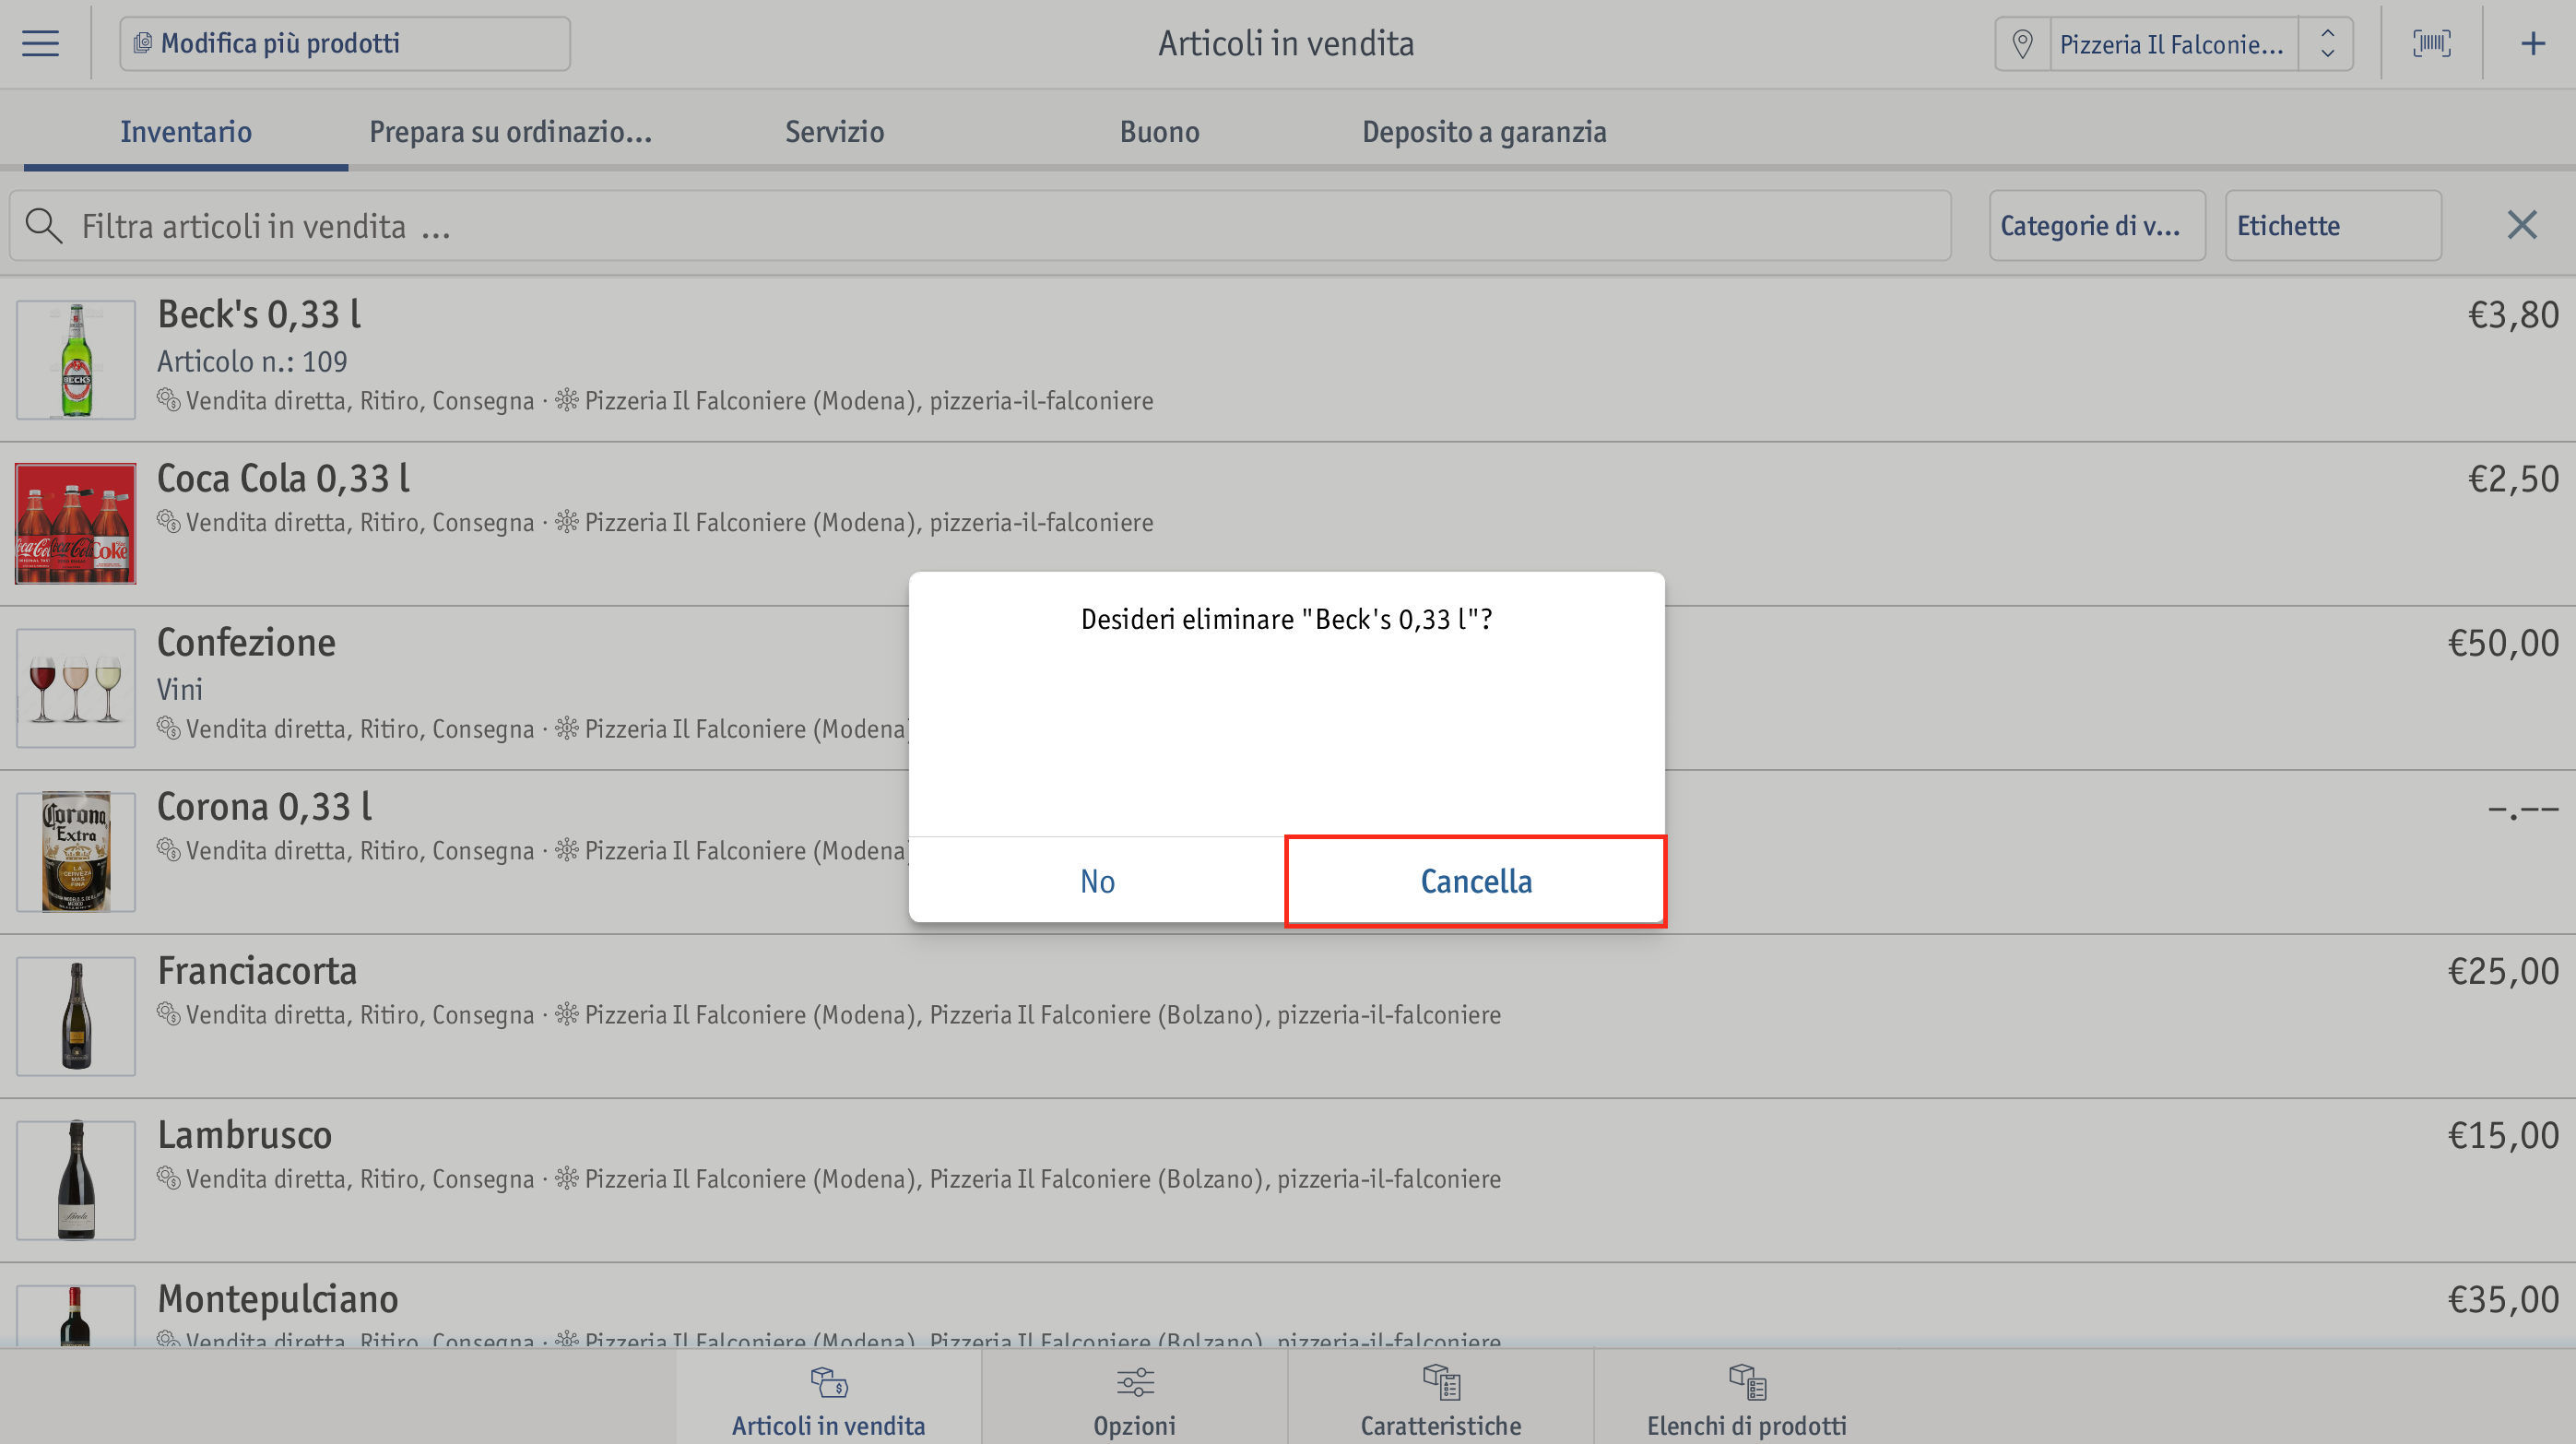Decline deletion by clicking No
This screenshot has width=2576, height=1444.
1097,881
